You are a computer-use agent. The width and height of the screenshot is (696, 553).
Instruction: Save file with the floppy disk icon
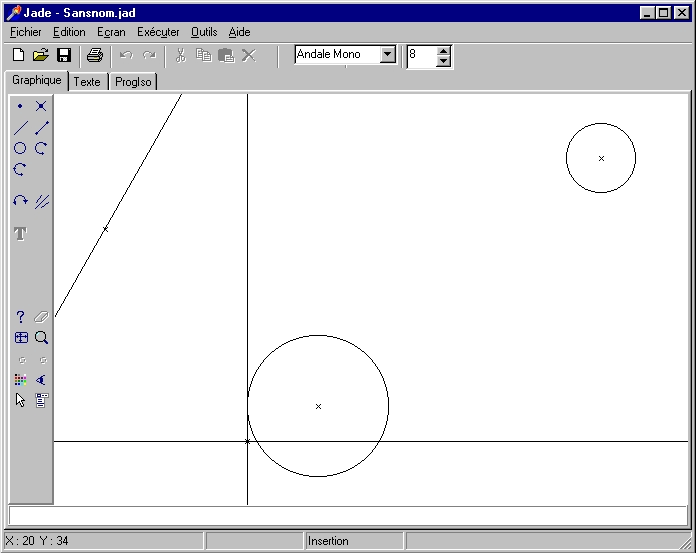tap(63, 55)
